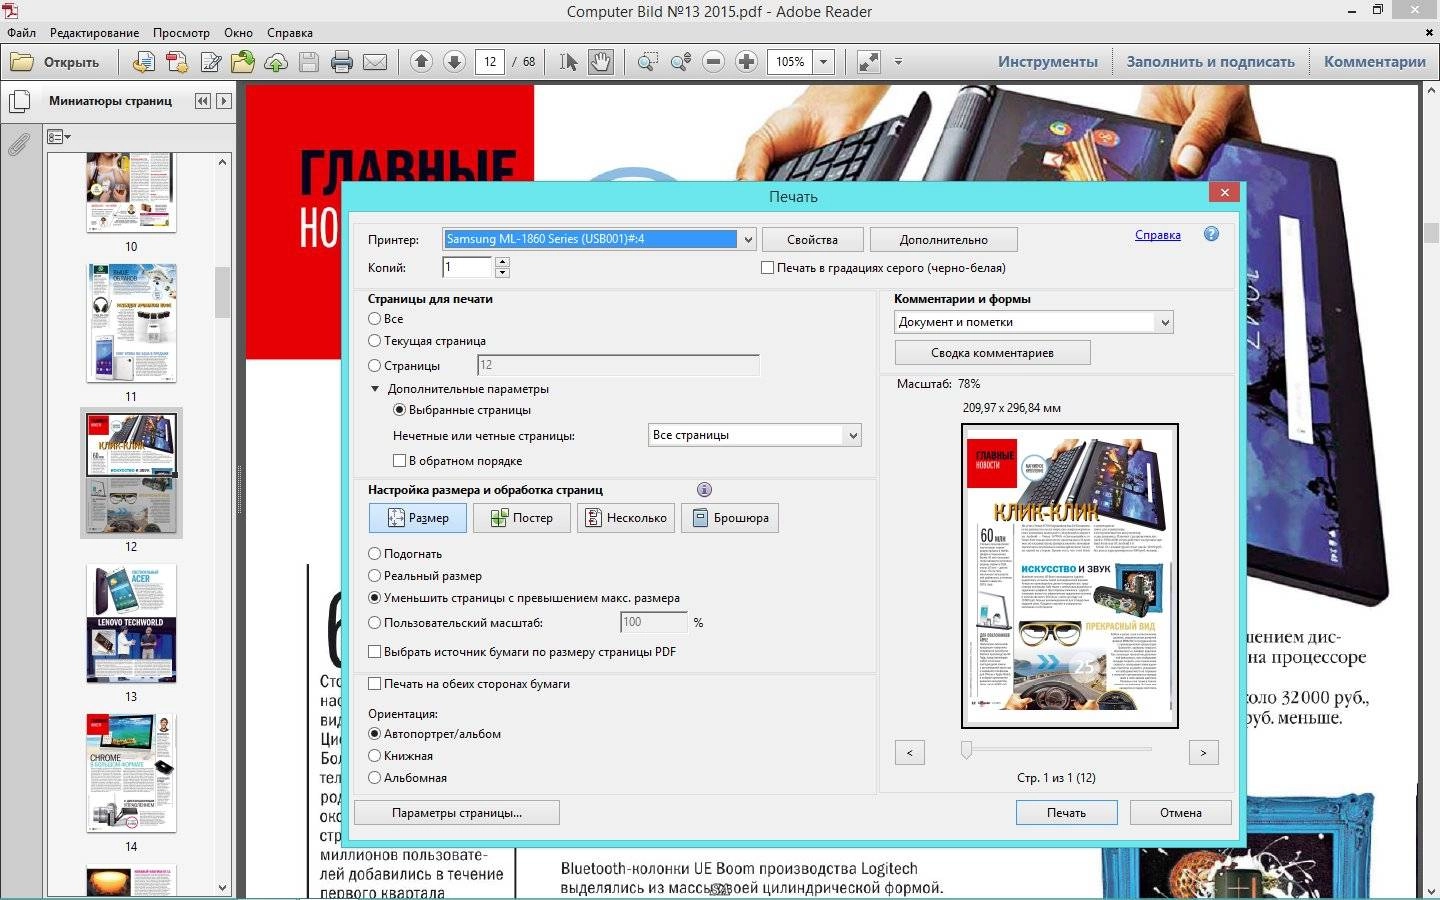Open the attachments paperclip panel
1440x900 pixels.
(x=19, y=145)
